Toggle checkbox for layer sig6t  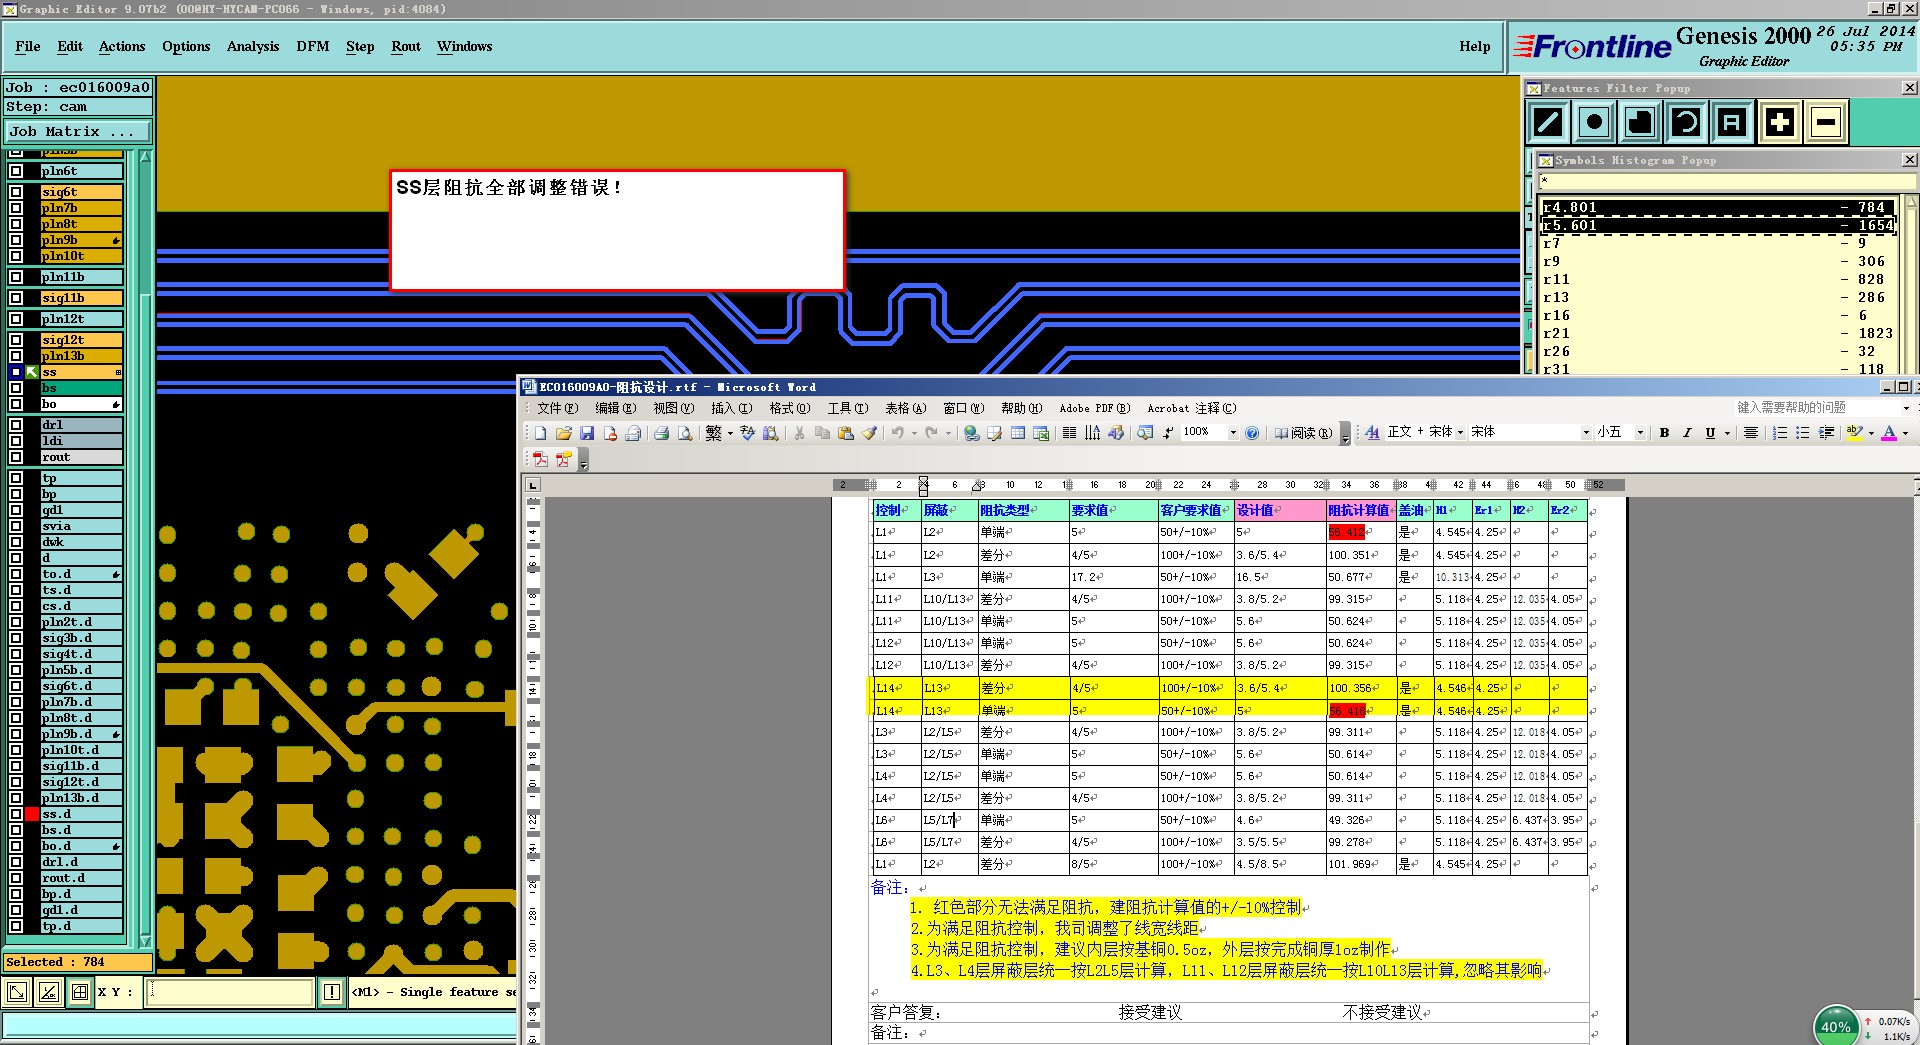(16, 192)
